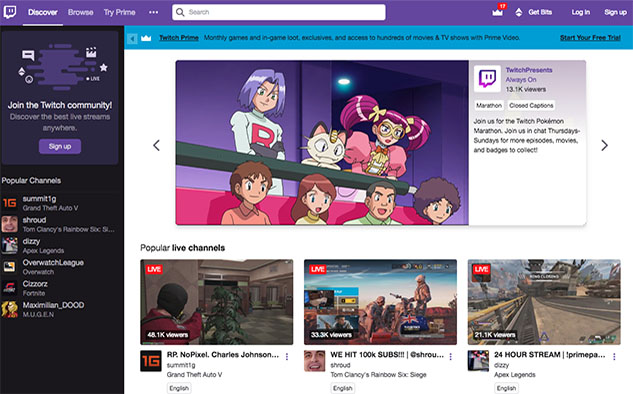The height and width of the screenshot is (394, 633).
Task: Click Log in
Action: [581, 12]
